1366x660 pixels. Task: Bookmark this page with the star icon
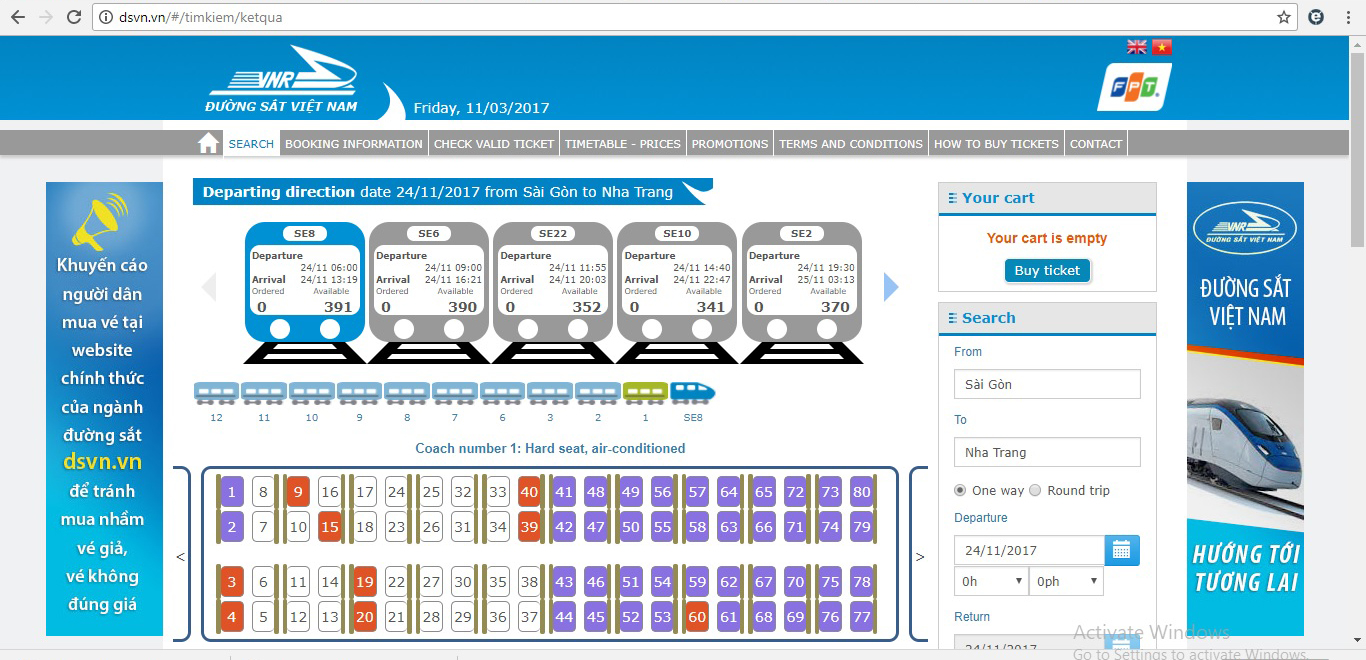1284,17
